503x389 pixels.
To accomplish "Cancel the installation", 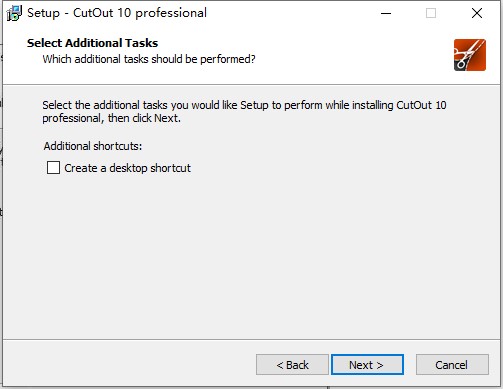I will pos(452,365).
